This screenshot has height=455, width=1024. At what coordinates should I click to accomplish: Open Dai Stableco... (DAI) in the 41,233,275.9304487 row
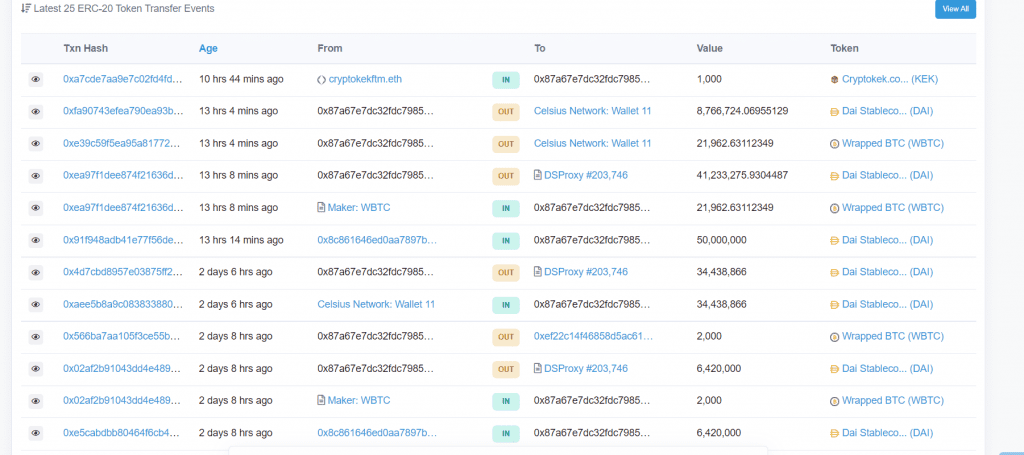[x=888, y=175]
